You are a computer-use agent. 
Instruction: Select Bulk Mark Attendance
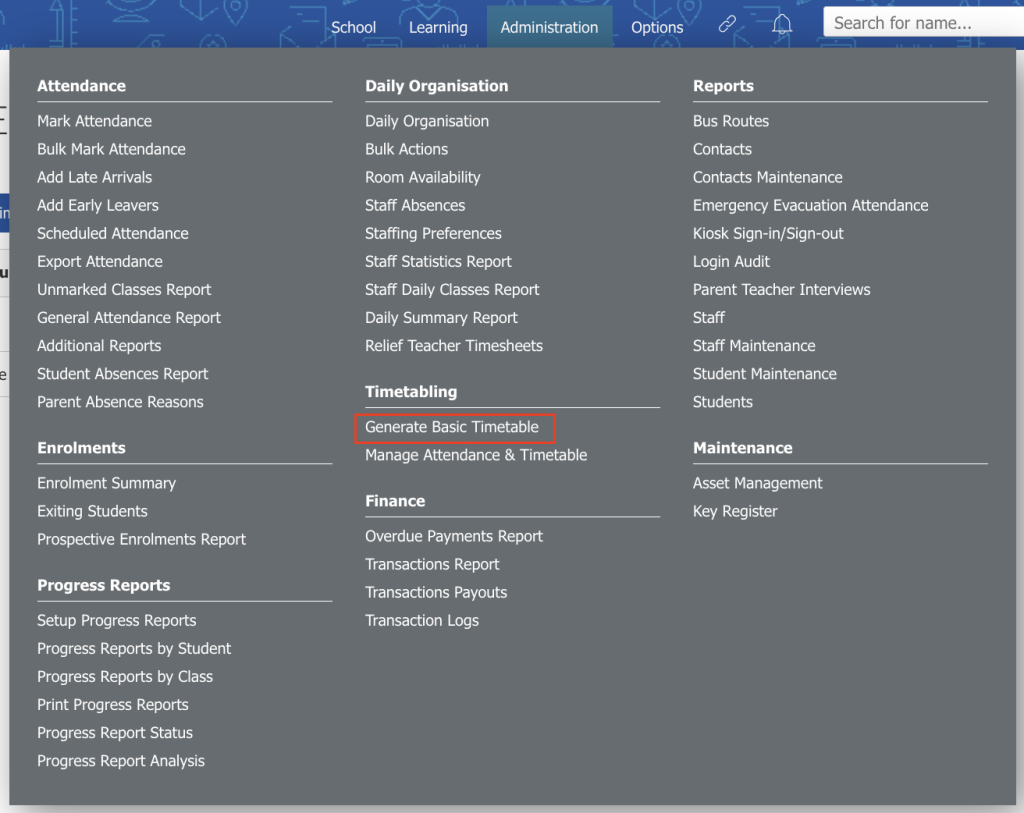(111, 149)
